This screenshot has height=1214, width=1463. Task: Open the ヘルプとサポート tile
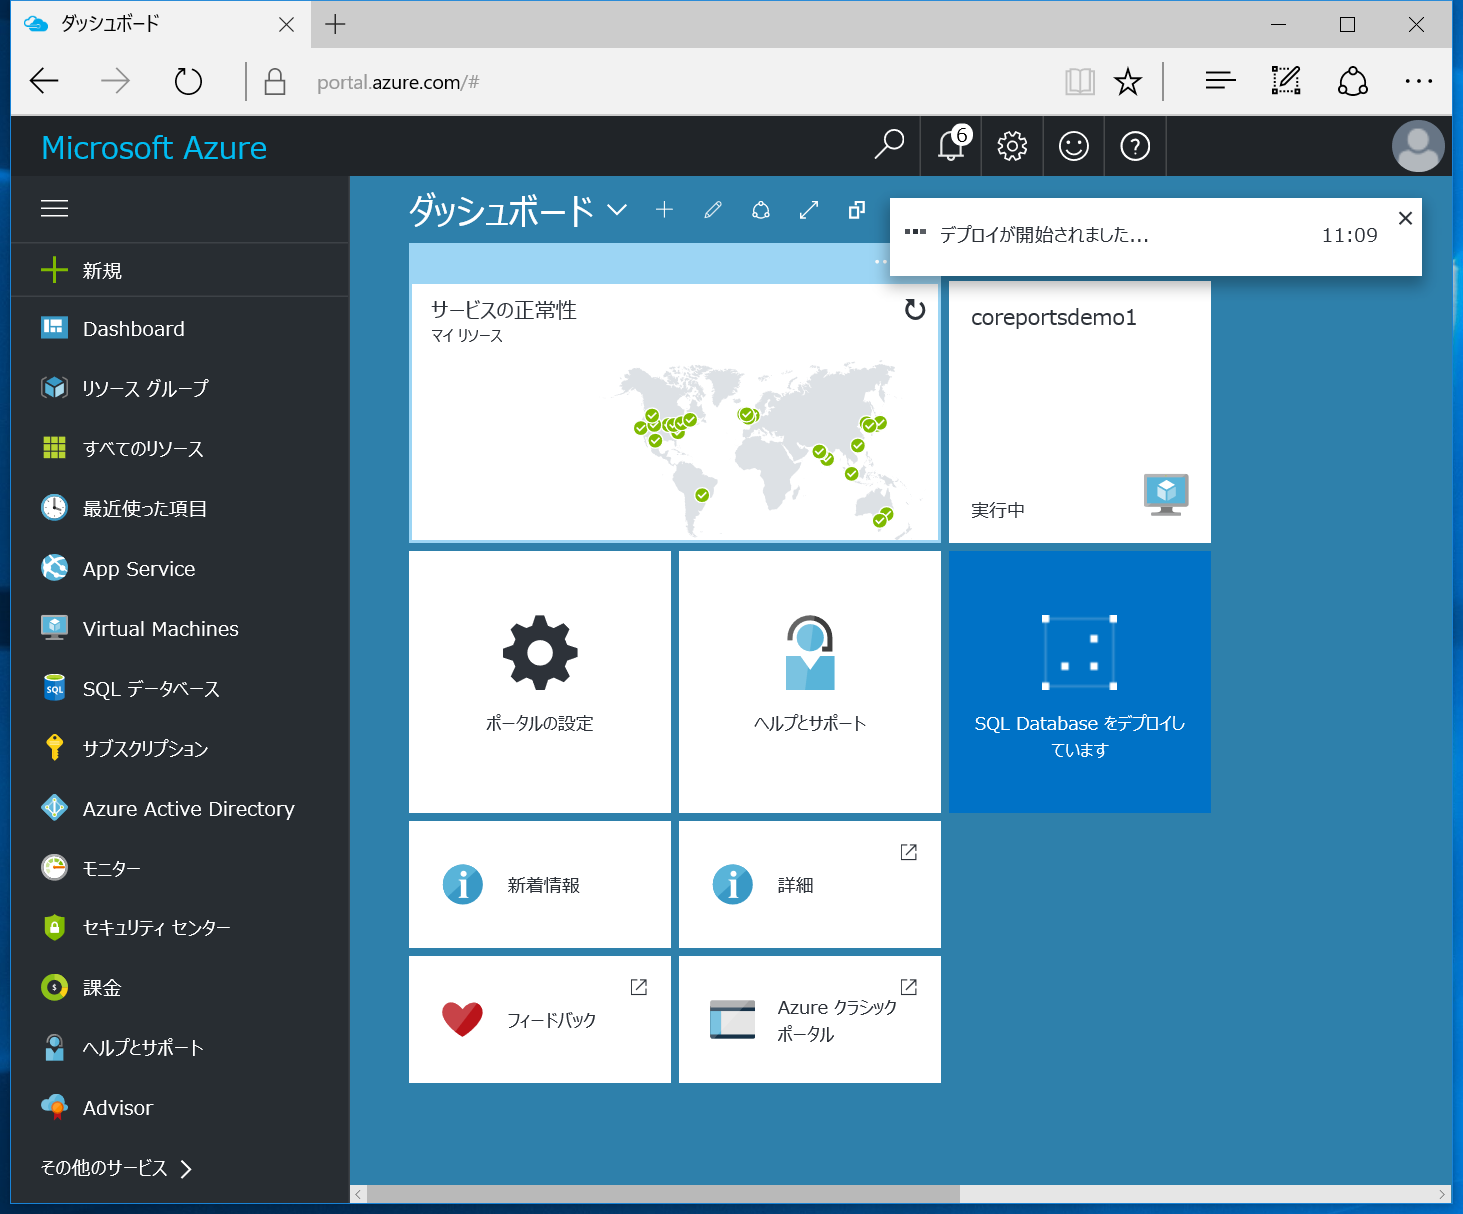click(x=810, y=682)
